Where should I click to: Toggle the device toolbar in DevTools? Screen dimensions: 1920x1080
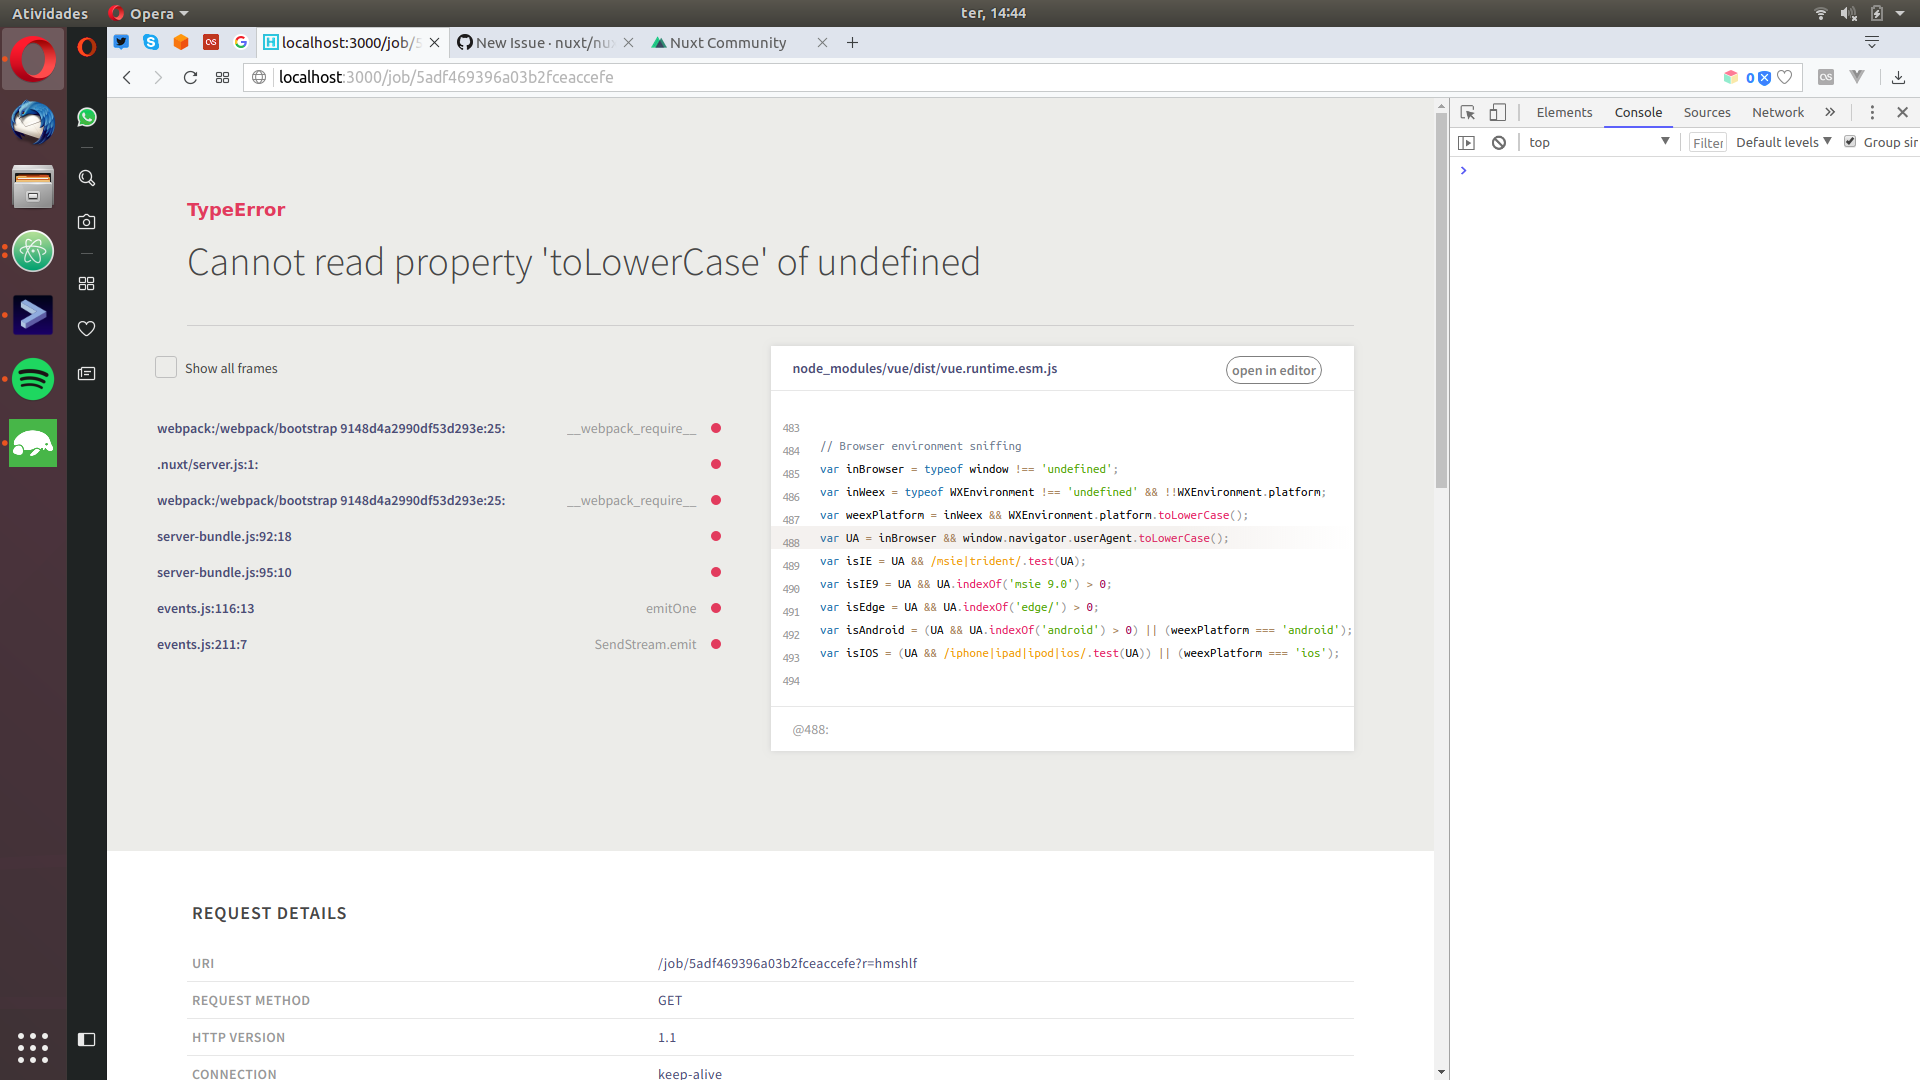coord(1497,112)
